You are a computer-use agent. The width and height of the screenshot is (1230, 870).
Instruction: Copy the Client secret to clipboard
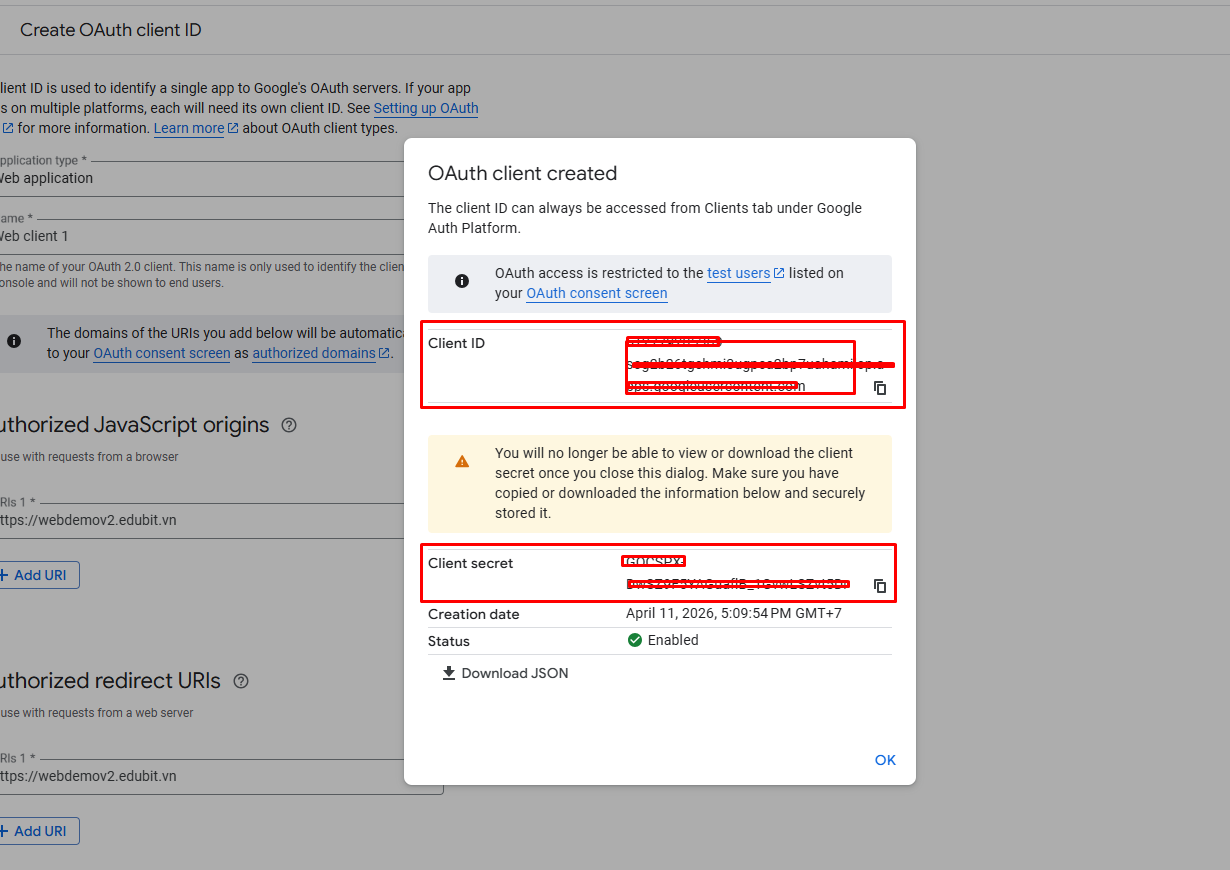(880, 586)
